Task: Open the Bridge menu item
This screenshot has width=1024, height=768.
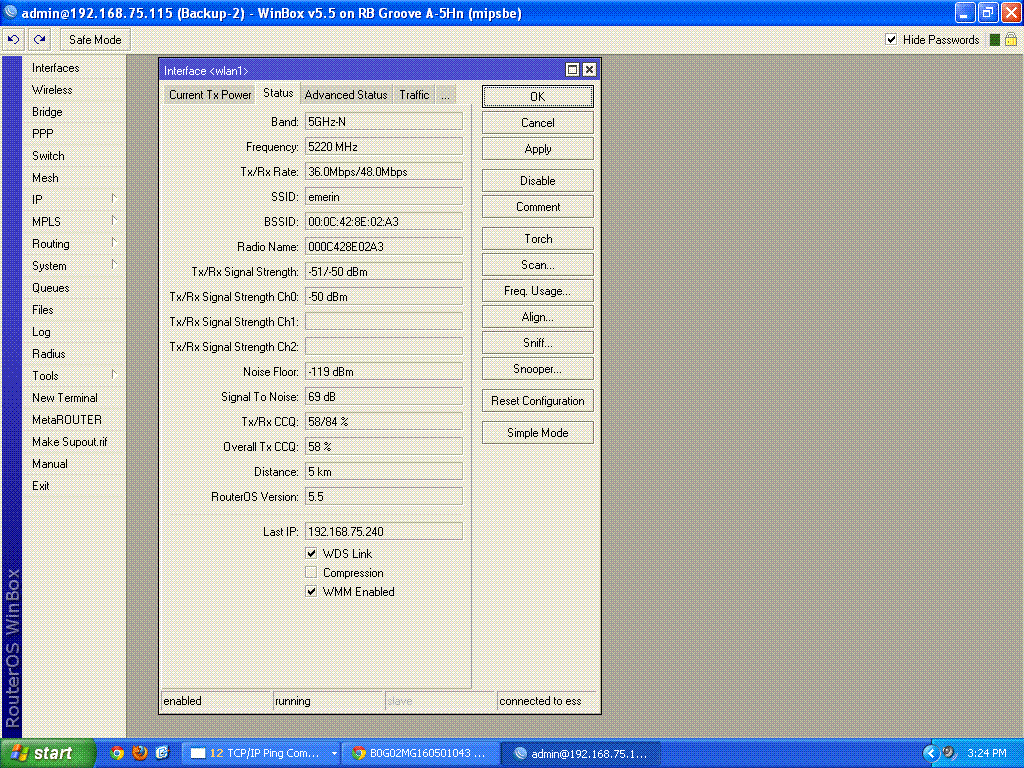Action: [47, 112]
